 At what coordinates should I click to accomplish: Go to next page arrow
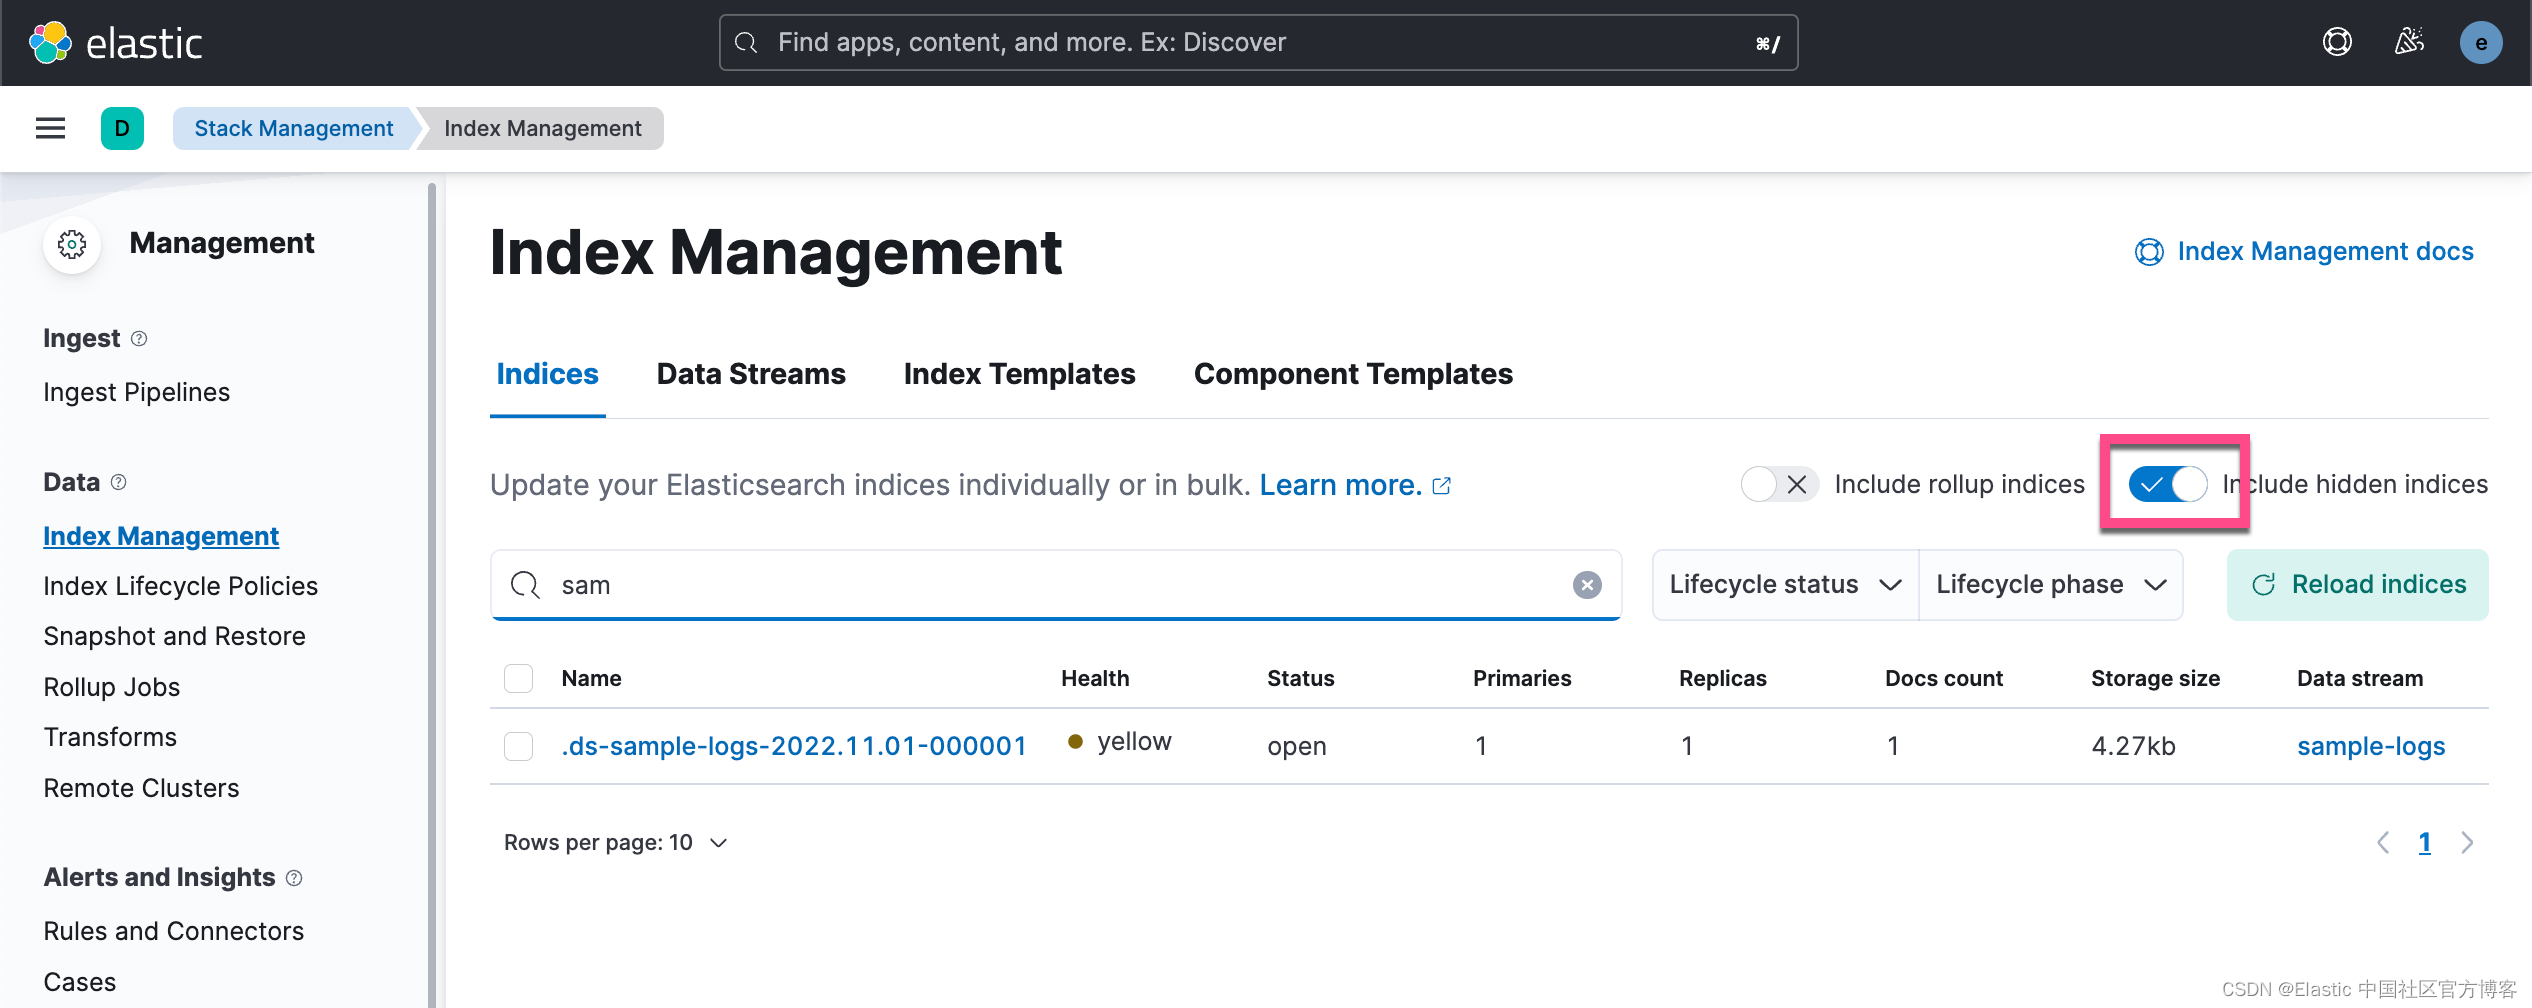coord(2467,843)
